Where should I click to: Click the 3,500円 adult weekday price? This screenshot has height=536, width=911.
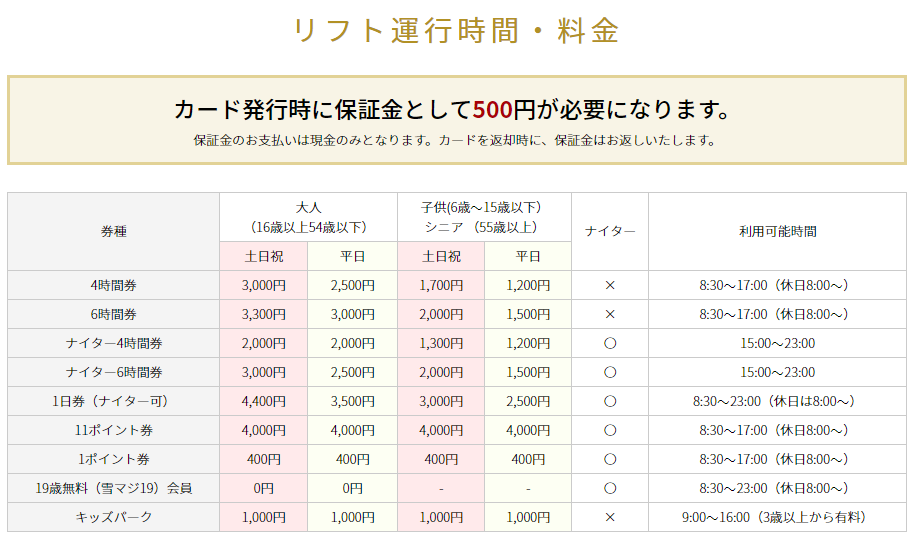tap(353, 402)
